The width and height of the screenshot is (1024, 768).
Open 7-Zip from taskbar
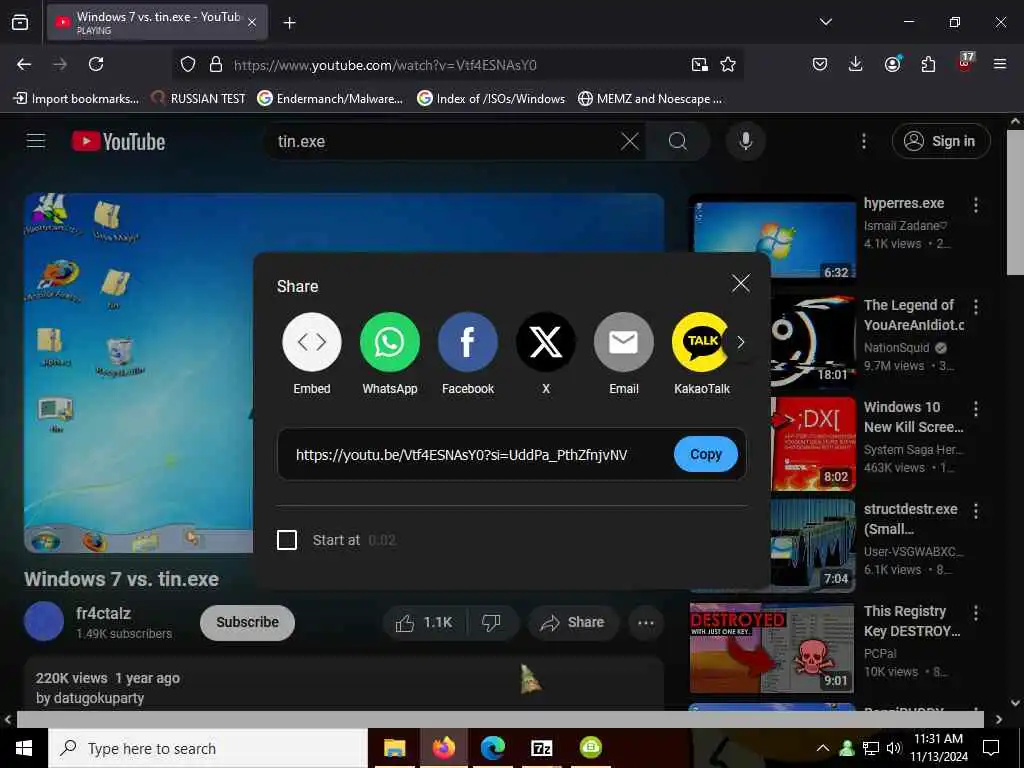[542, 748]
